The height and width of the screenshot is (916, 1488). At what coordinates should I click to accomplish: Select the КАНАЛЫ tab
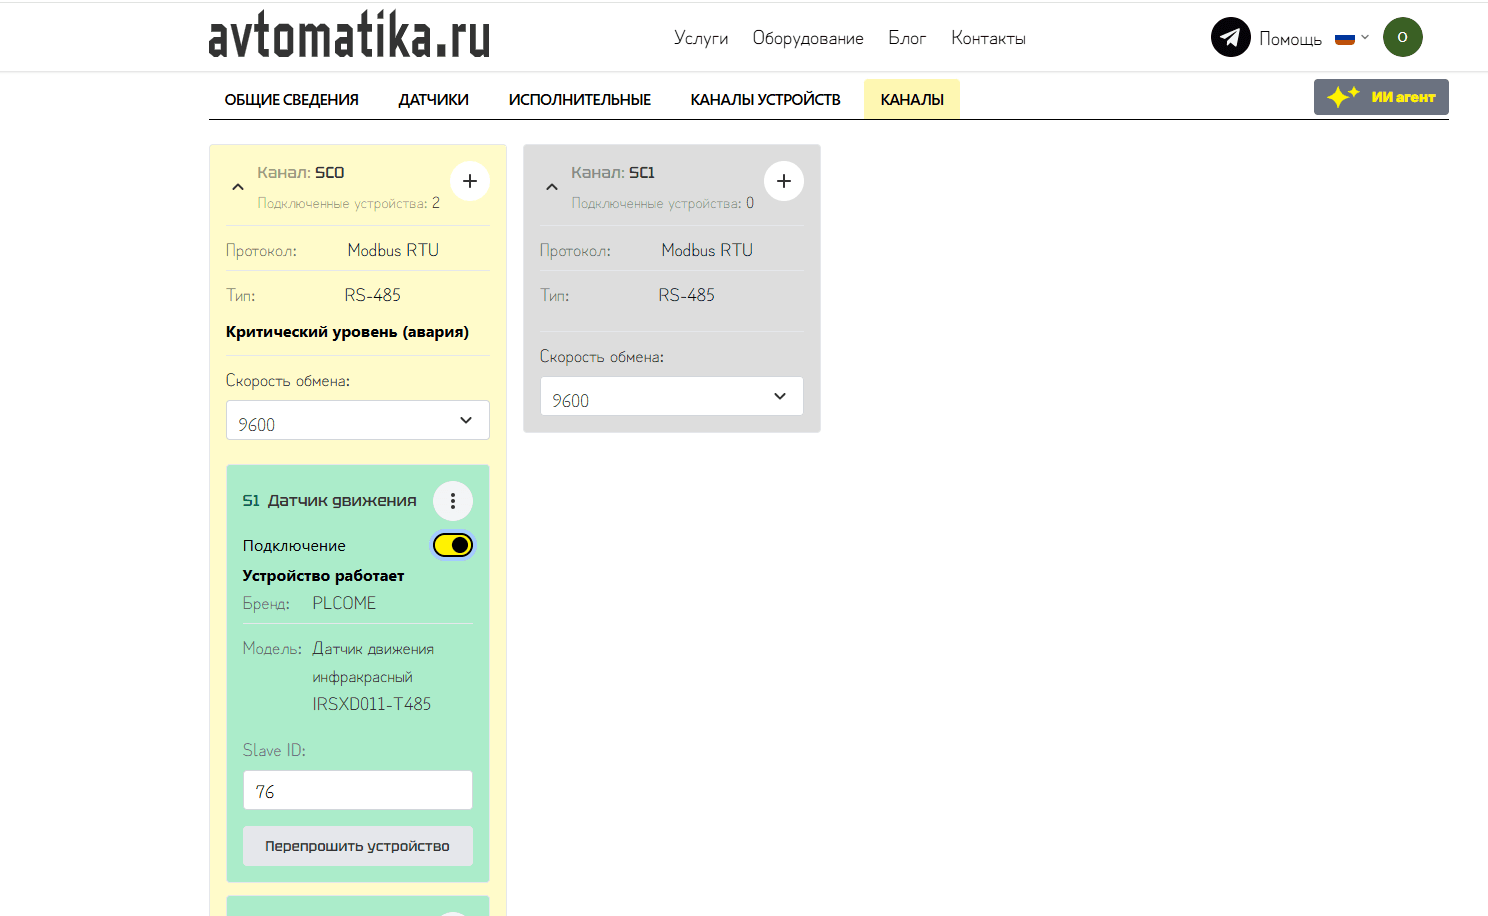pyautogui.click(x=912, y=99)
